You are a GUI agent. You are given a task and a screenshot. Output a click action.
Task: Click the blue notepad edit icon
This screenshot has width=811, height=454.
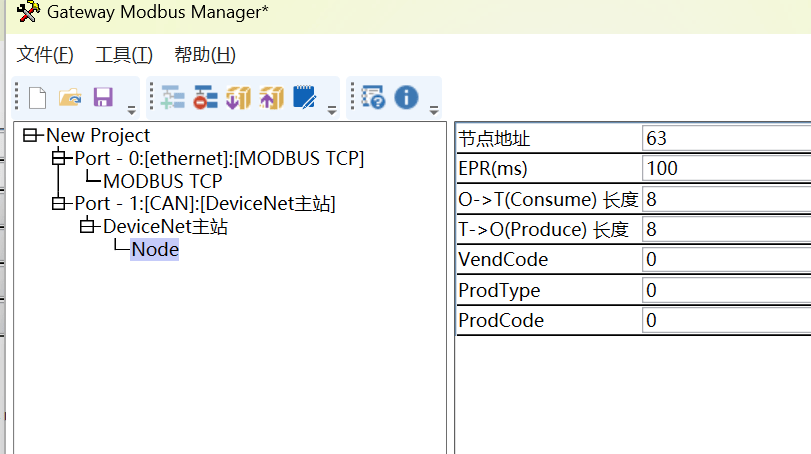click(305, 97)
